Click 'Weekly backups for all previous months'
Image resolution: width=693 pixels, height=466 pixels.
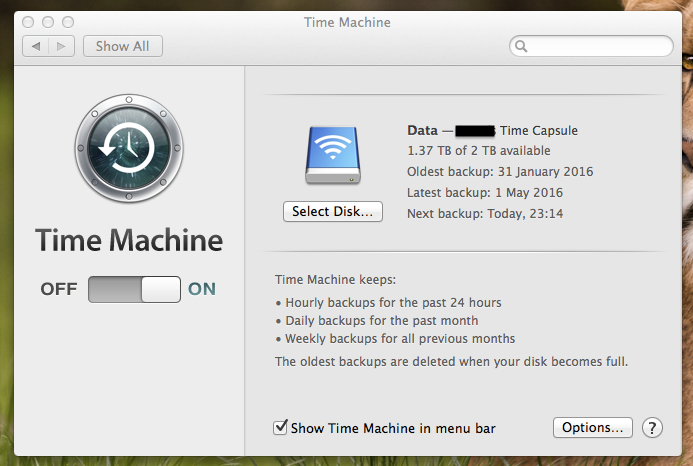[400, 339]
